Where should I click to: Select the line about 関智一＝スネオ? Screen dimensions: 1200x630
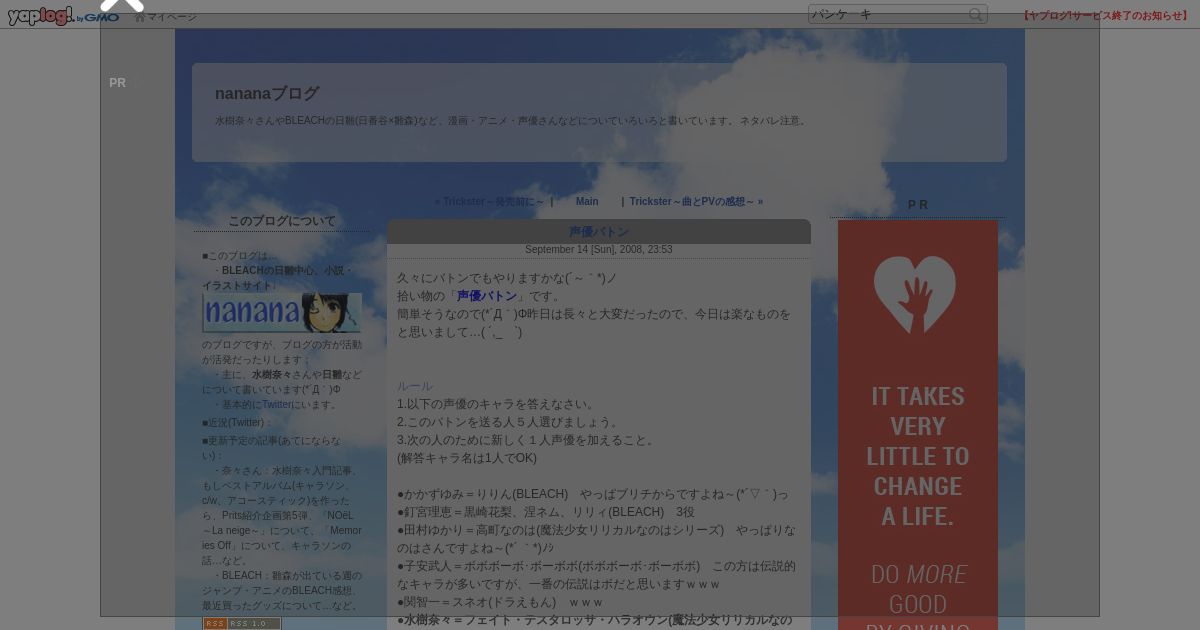click(x=500, y=602)
